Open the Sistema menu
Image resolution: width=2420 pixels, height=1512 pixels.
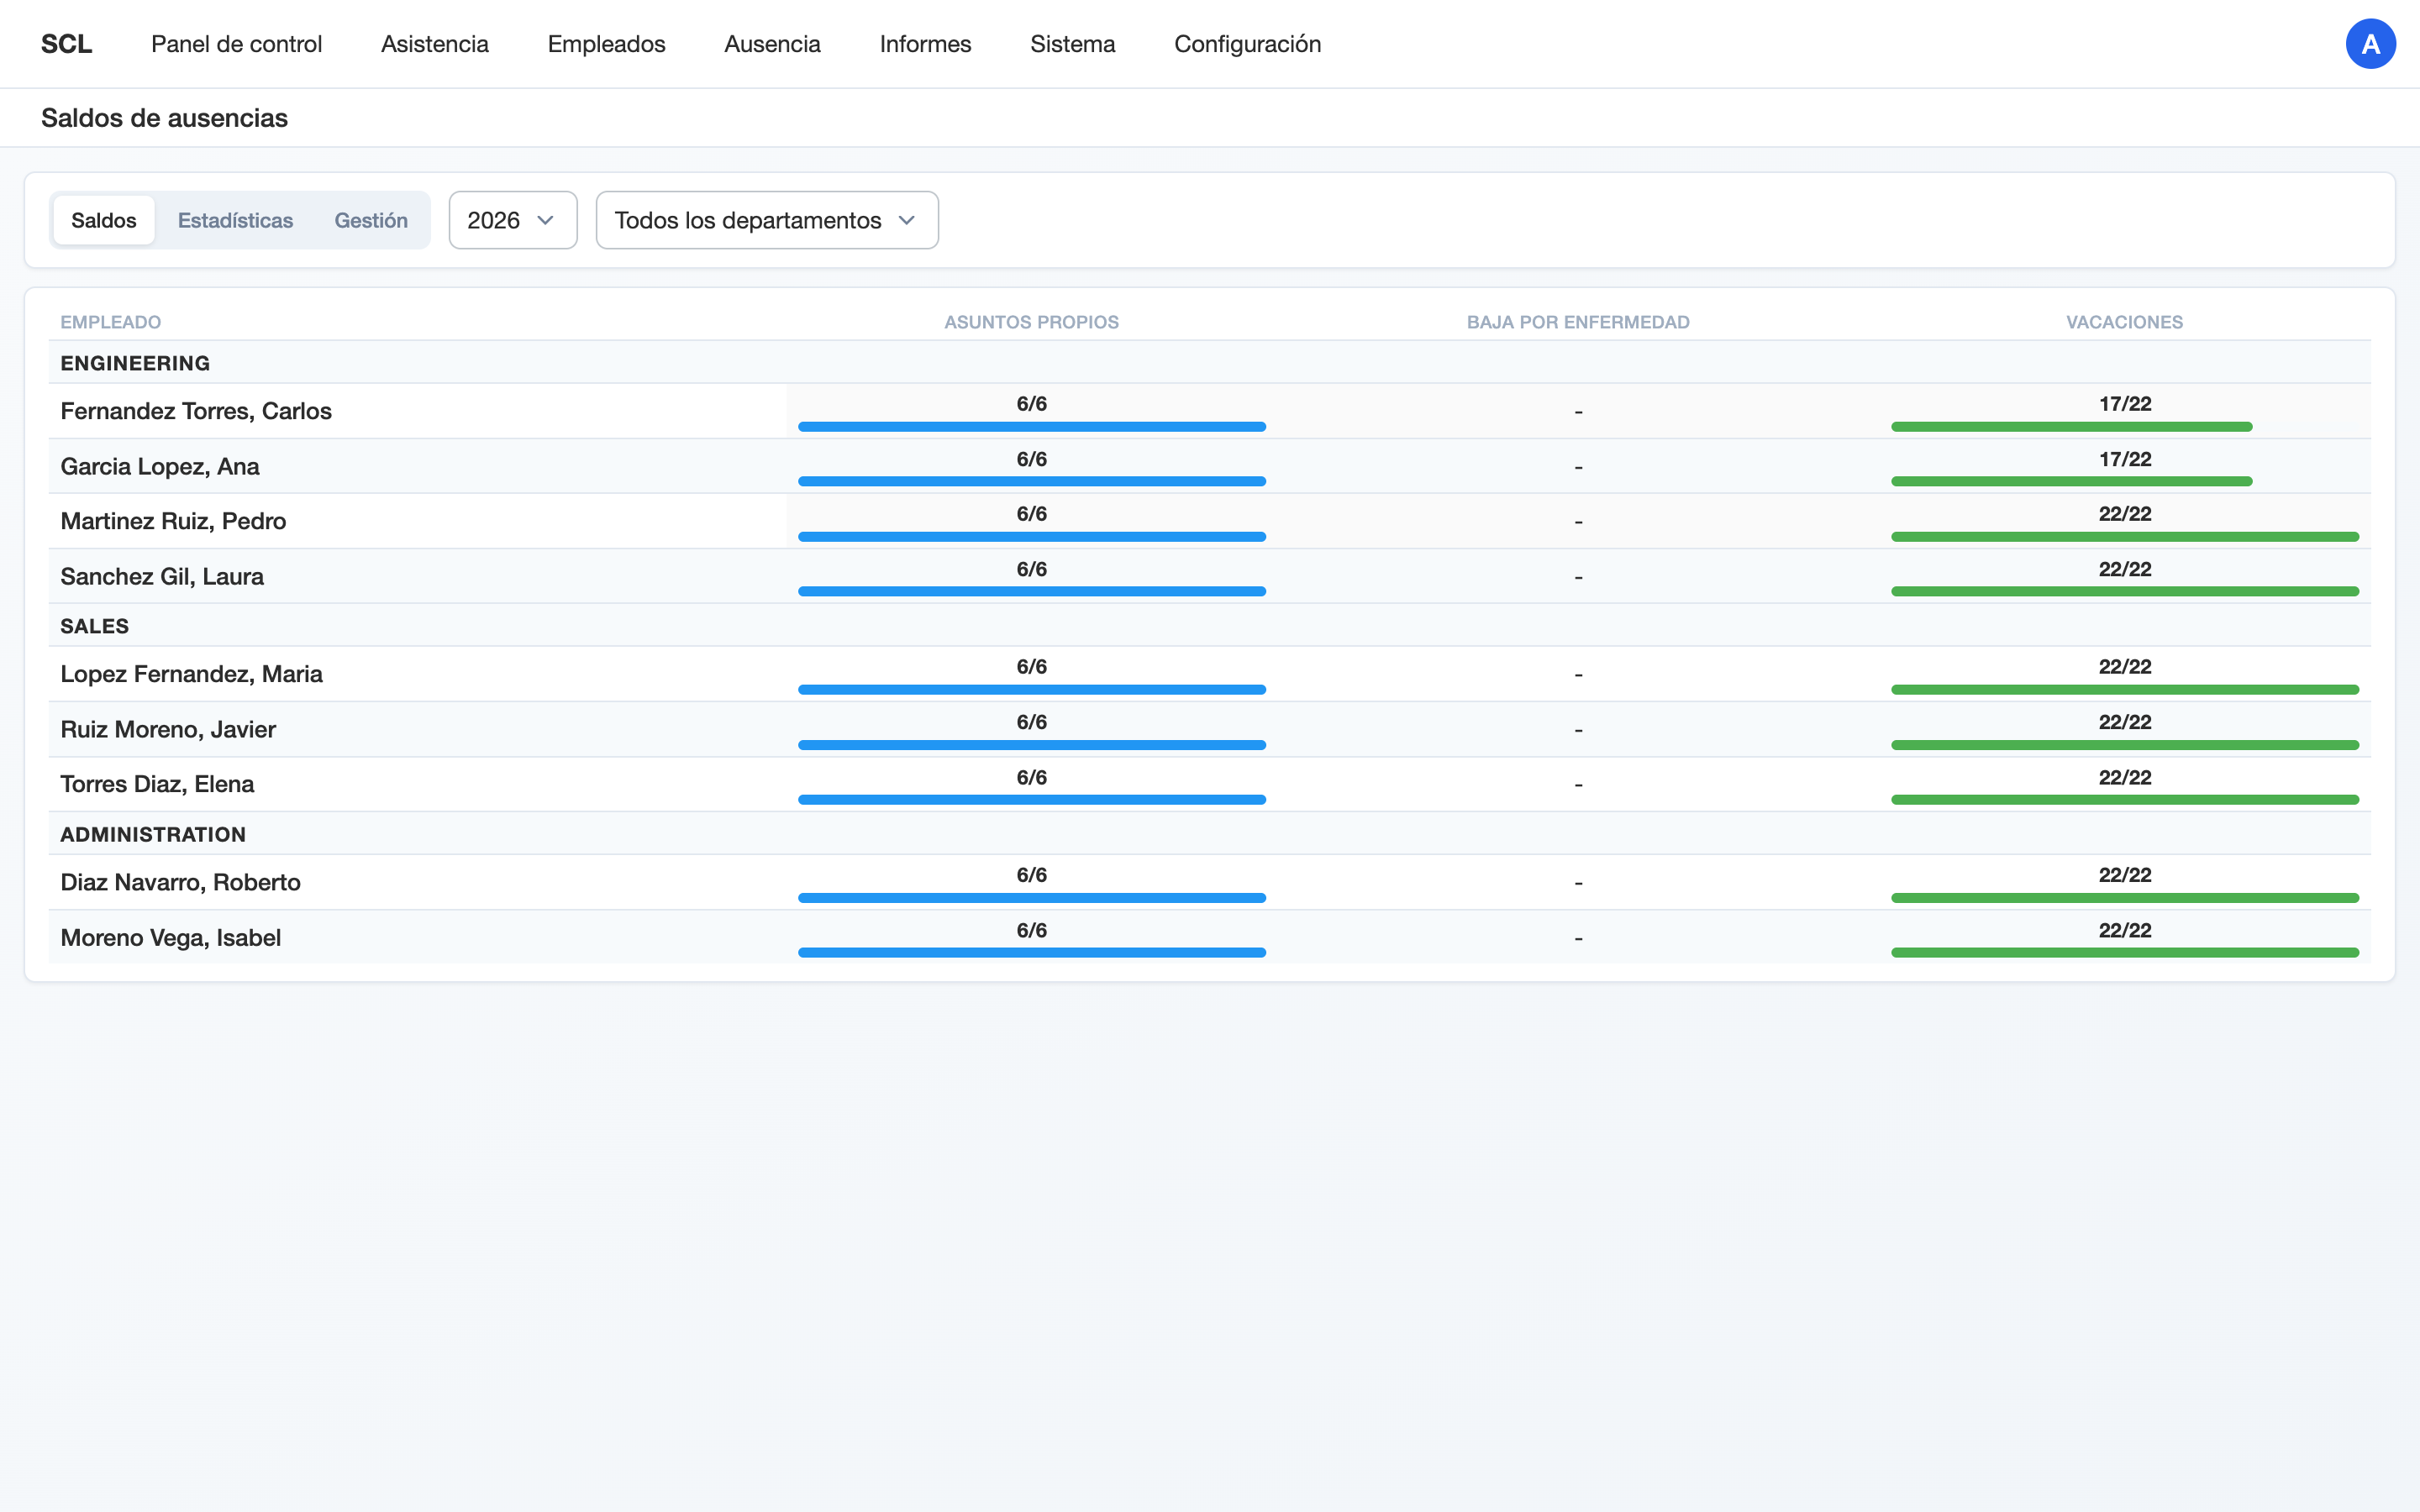click(x=1072, y=43)
